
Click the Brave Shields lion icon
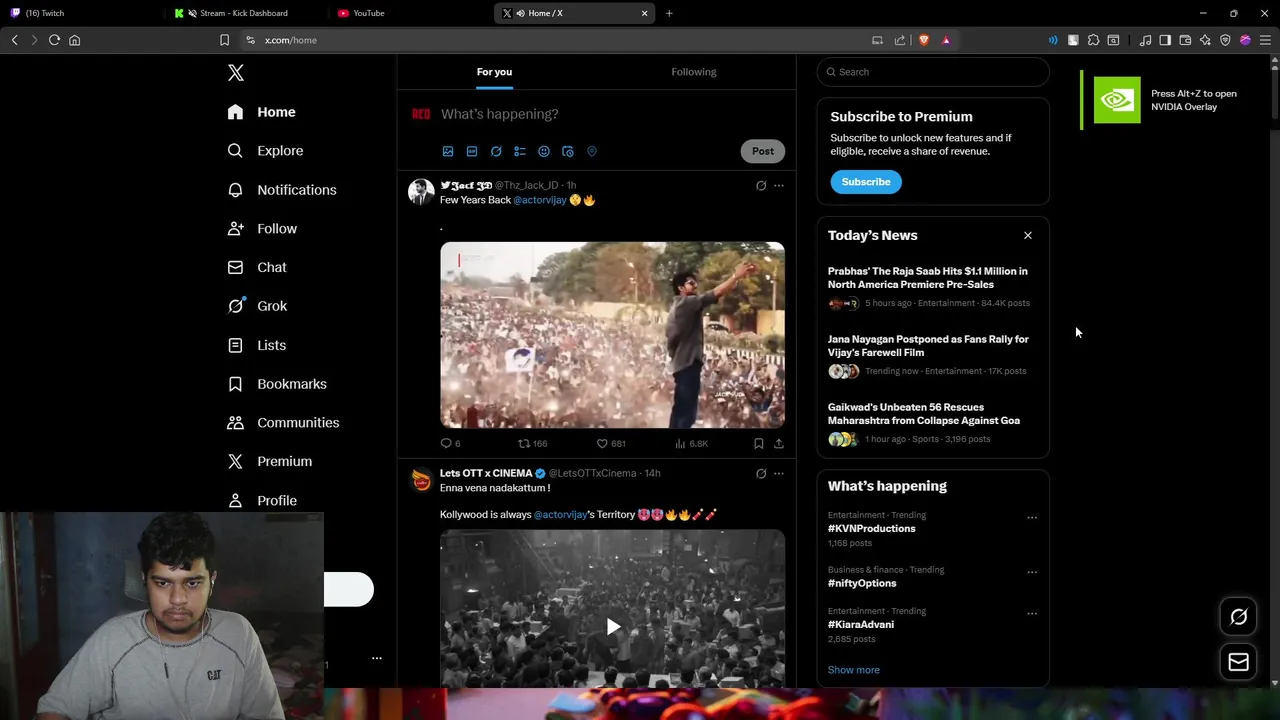(x=923, y=40)
